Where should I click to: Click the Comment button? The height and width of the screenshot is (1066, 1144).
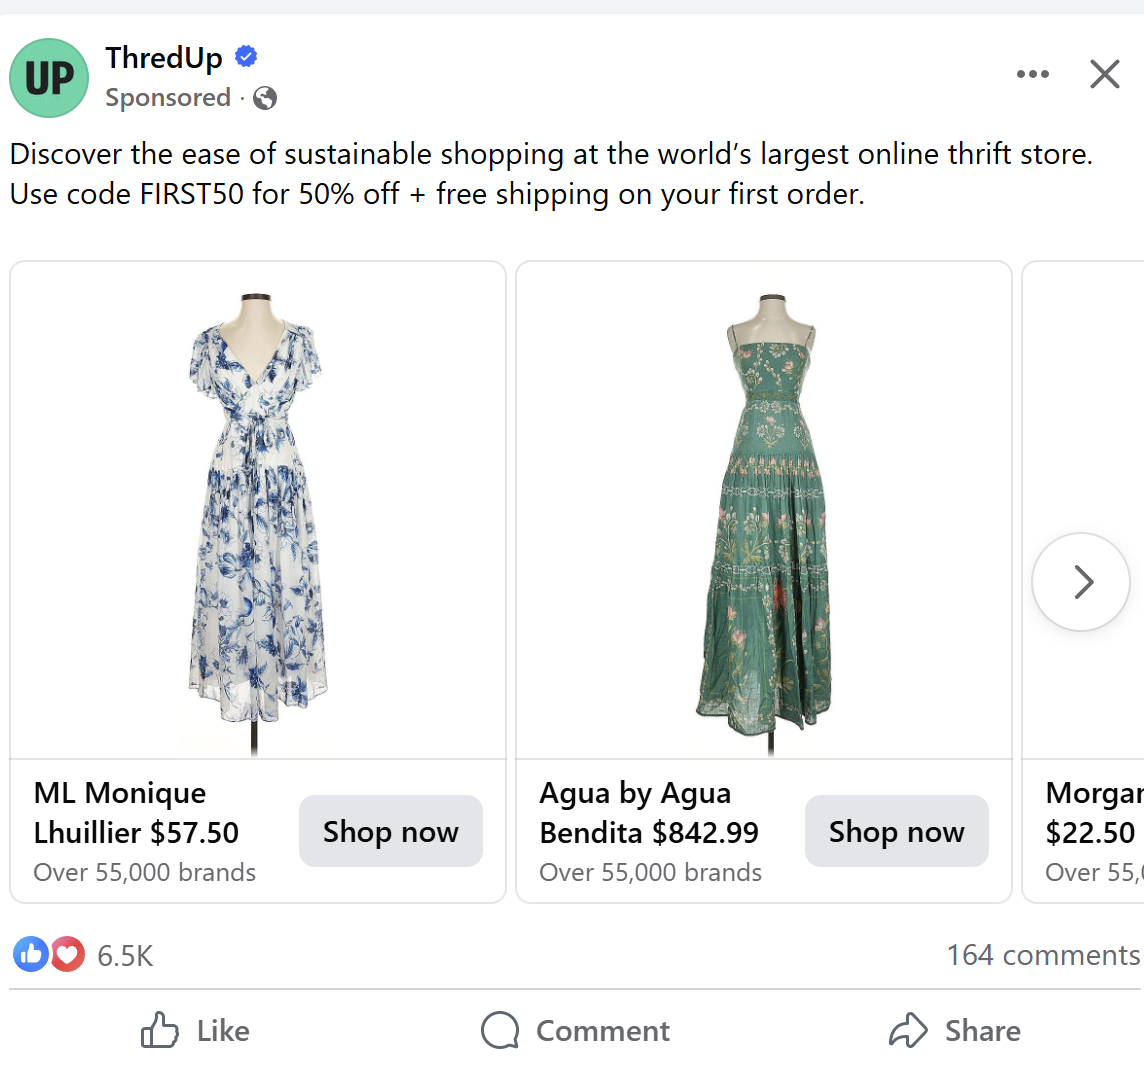(x=576, y=1031)
